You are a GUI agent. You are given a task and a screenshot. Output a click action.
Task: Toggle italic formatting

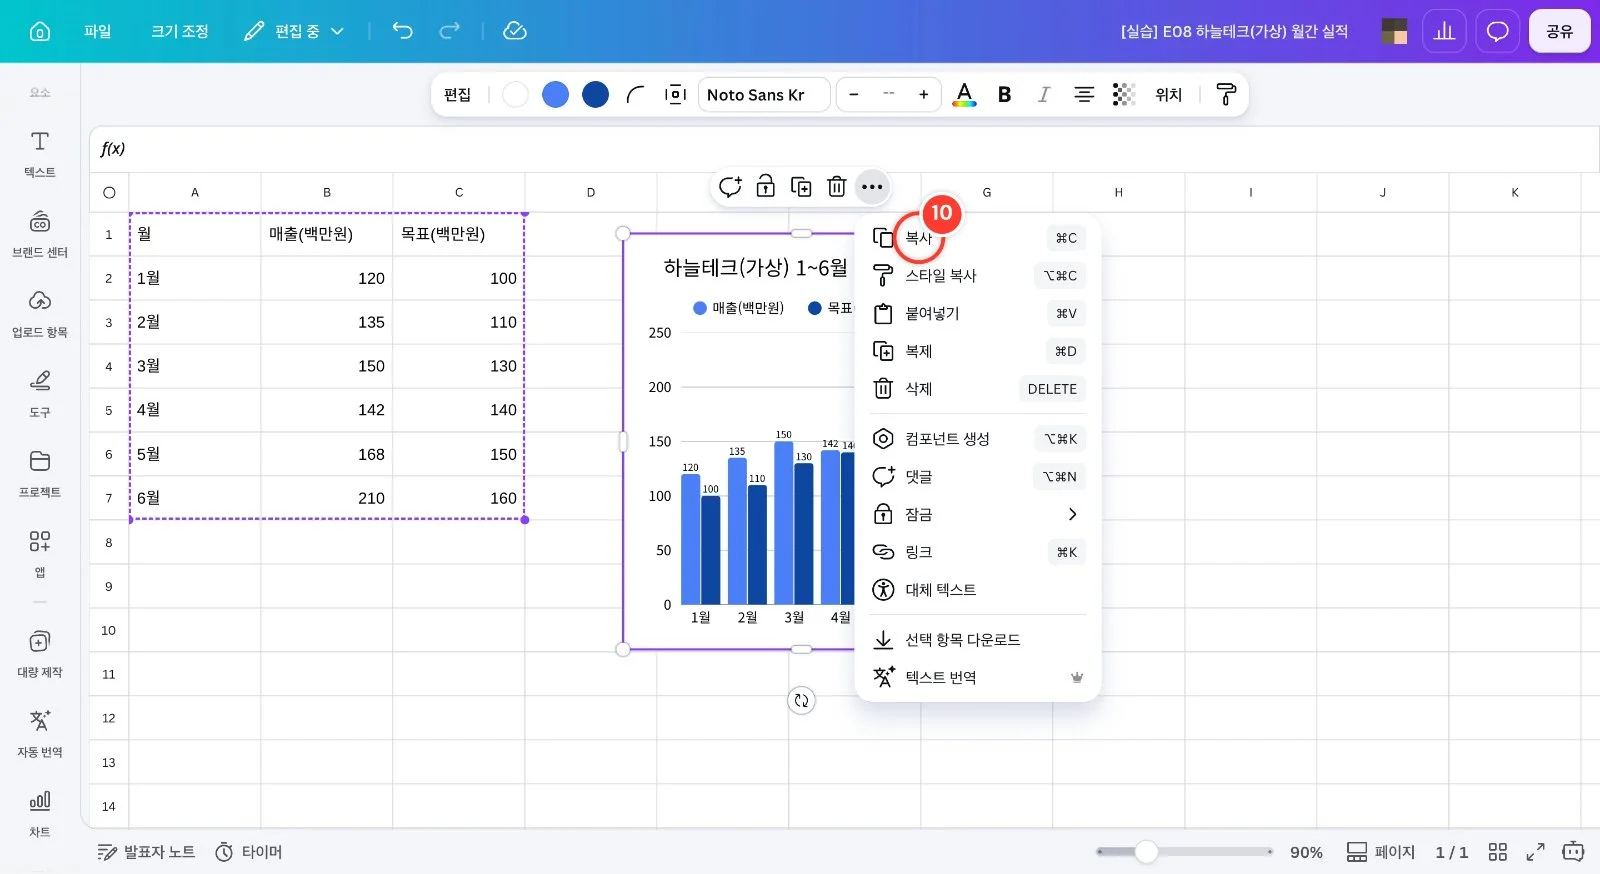pyautogui.click(x=1044, y=95)
